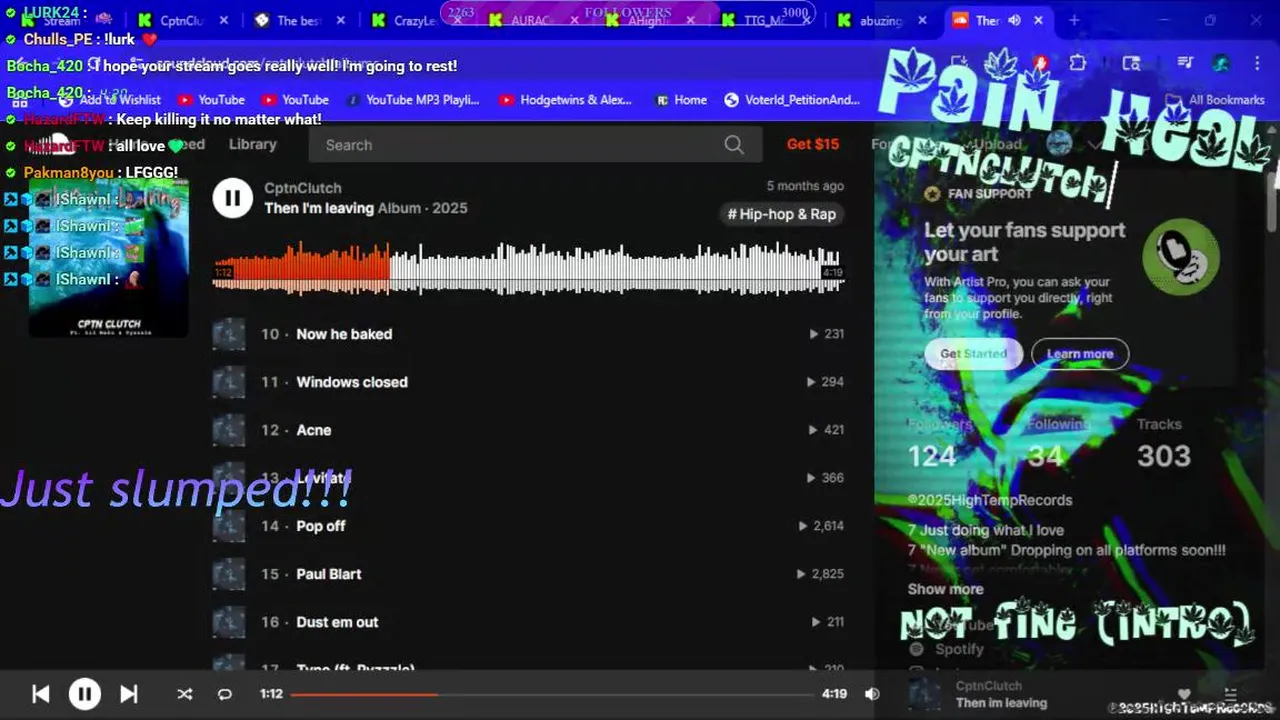Toggle repeat in the bottom player
The height and width of the screenshot is (720, 1280).
[225, 694]
